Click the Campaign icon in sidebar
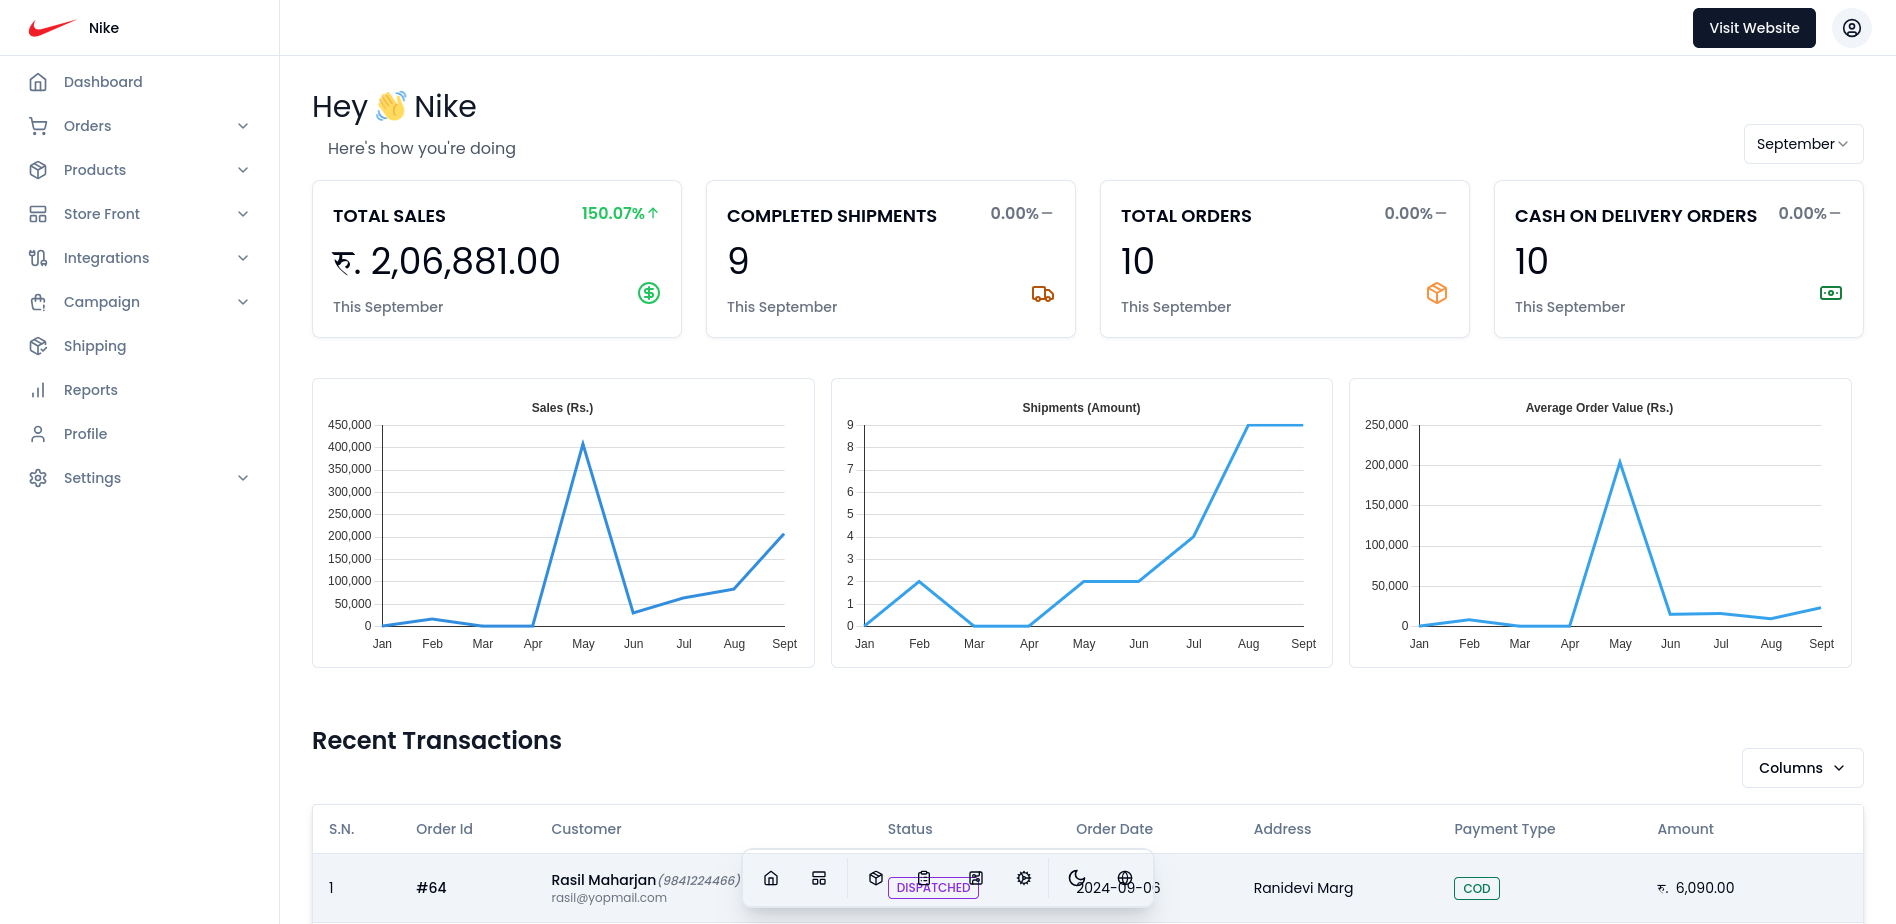Viewport: 1896px width, 924px height. pyautogui.click(x=38, y=302)
